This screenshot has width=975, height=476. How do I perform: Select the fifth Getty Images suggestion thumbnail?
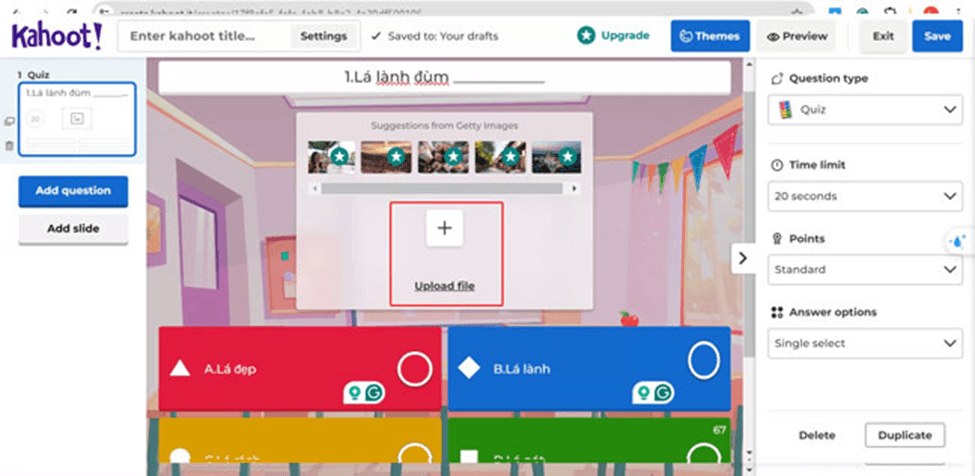pyautogui.click(x=557, y=157)
